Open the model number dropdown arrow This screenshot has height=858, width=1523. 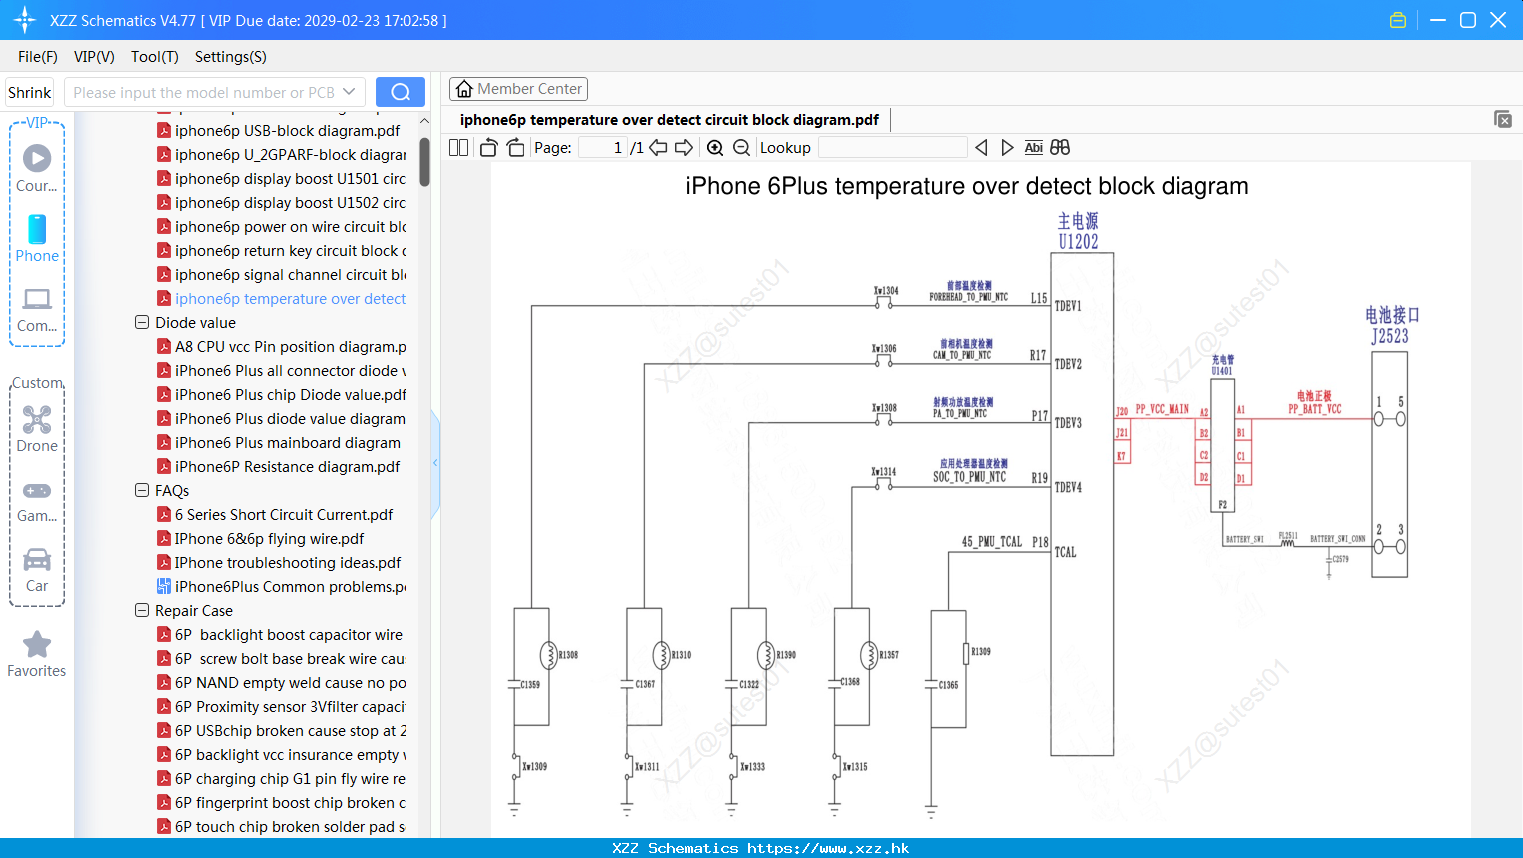(349, 92)
